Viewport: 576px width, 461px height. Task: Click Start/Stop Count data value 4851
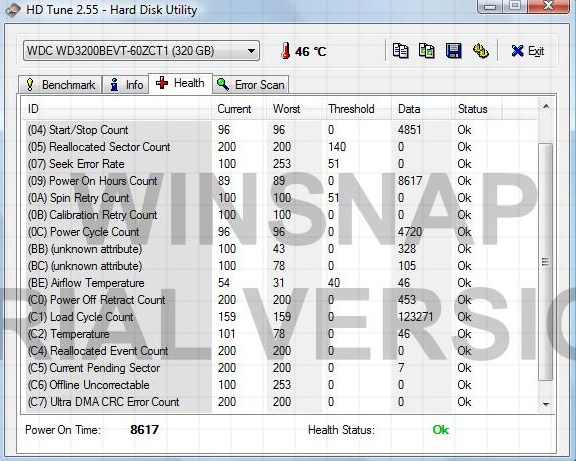pyautogui.click(x=410, y=130)
